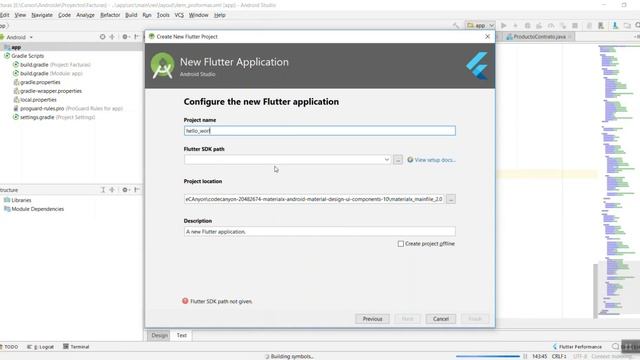The width and height of the screenshot is (640, 360).
Task: Switch to the Text editor tab
Action: 182,336
